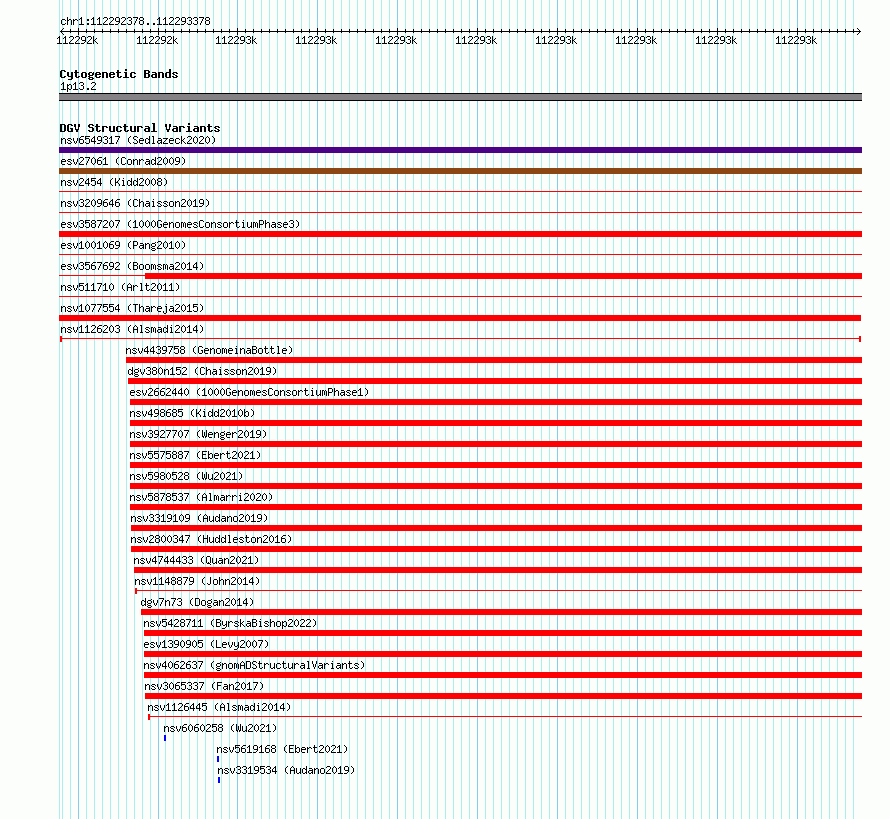890x819 pixels.
Task: Select nsv5619168 (Ebert2021) label
Action: 282,749
